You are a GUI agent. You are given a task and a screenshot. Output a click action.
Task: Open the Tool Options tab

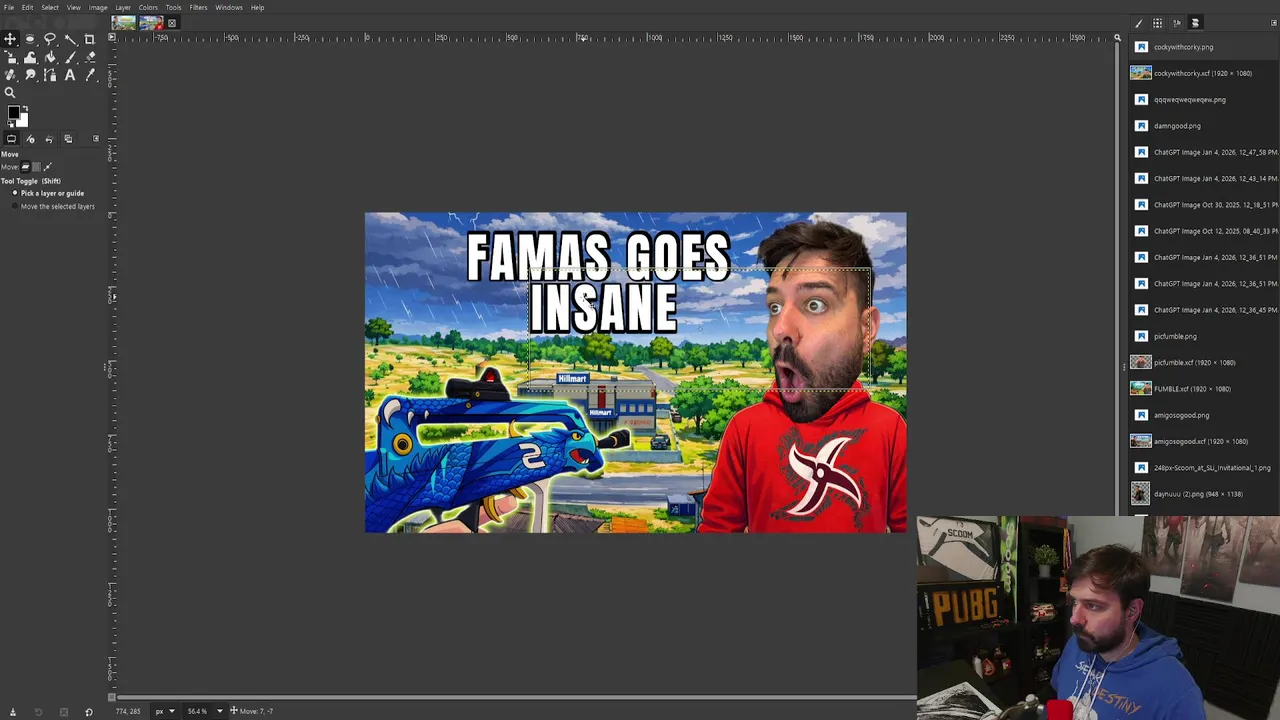coord(11,139)
